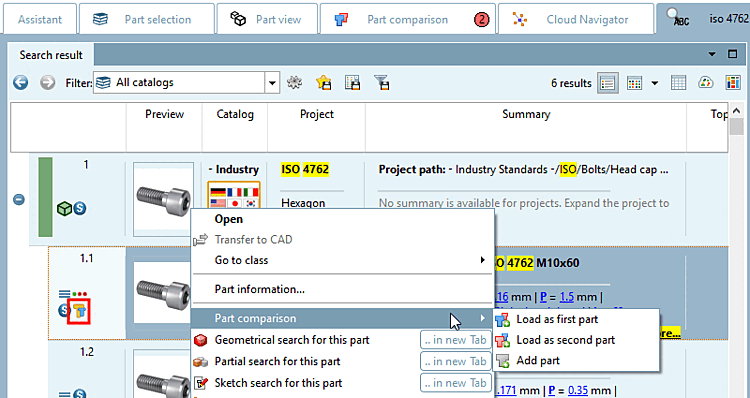This screenshot has height=398, width=750.
Task: Open the All catalogs filter dropdown
Action: (272, 83)
